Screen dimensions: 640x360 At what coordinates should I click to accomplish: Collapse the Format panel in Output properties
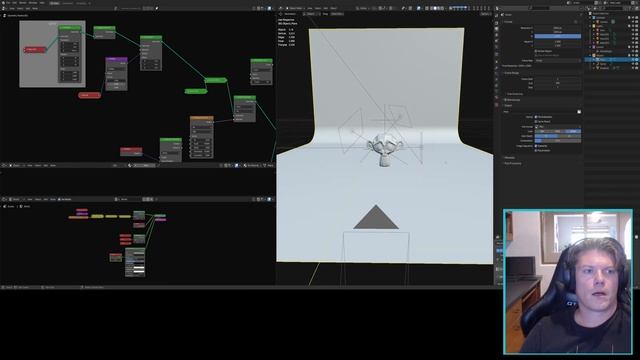508,22
